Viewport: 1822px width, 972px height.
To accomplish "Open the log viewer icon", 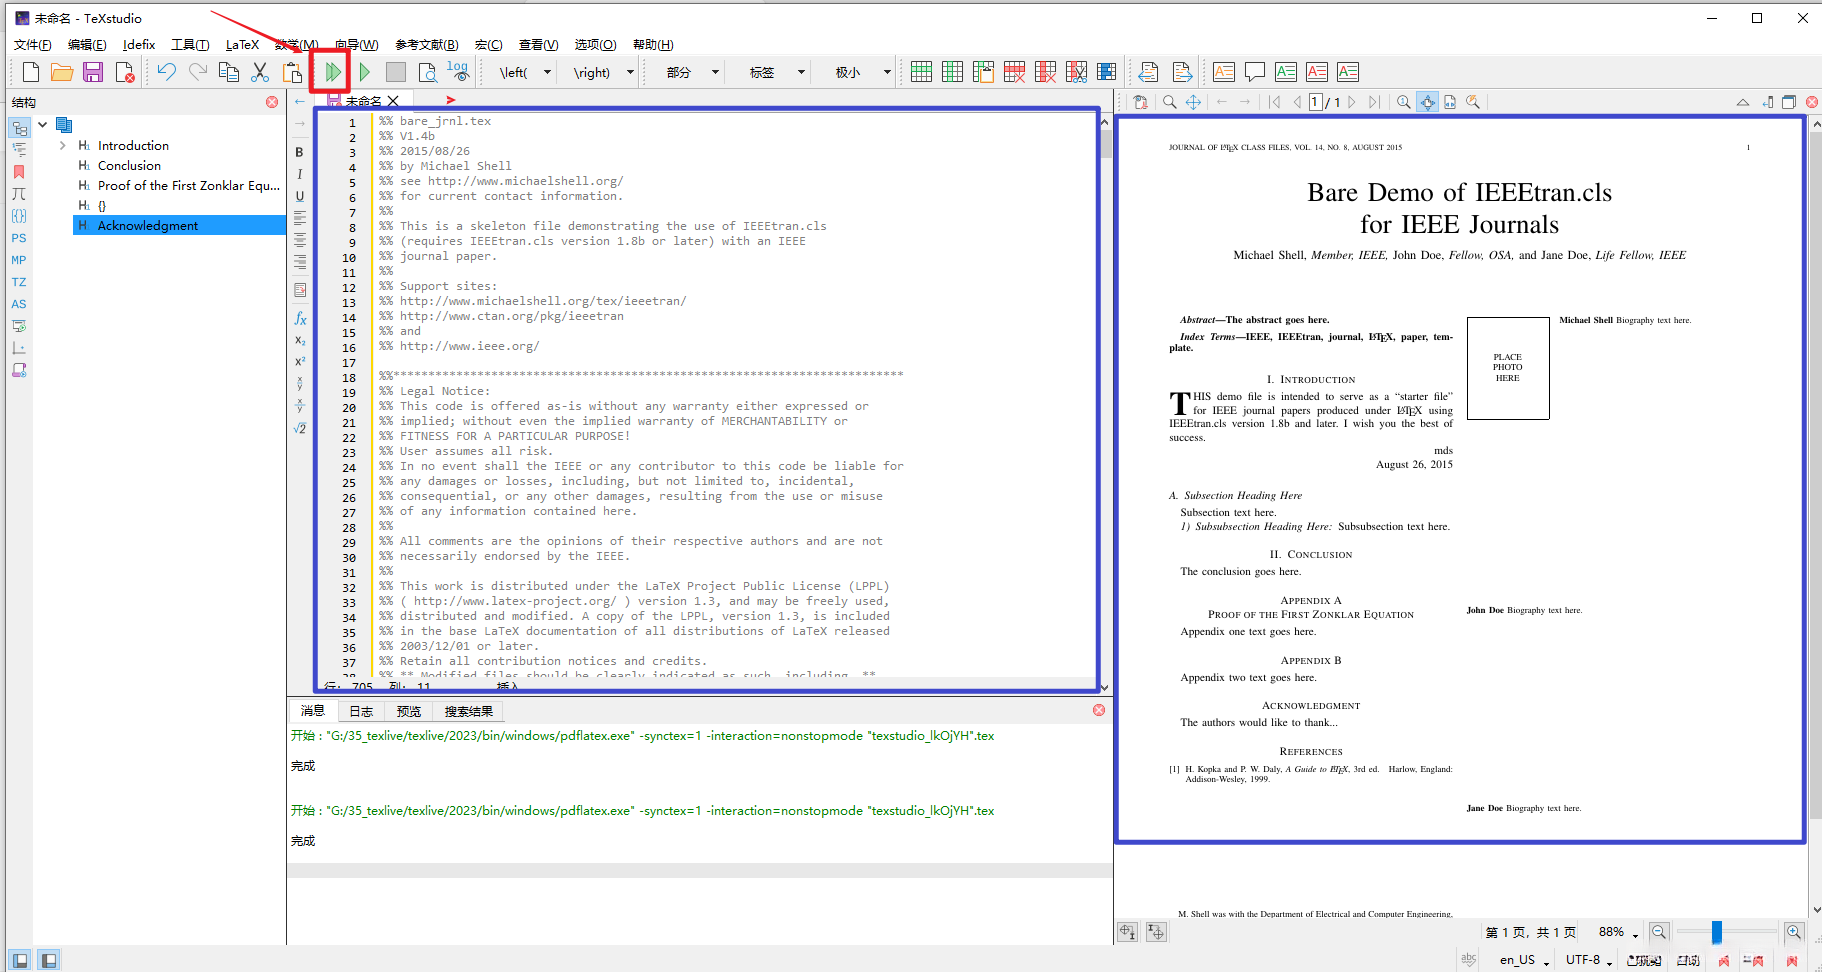I will (458, 72).
